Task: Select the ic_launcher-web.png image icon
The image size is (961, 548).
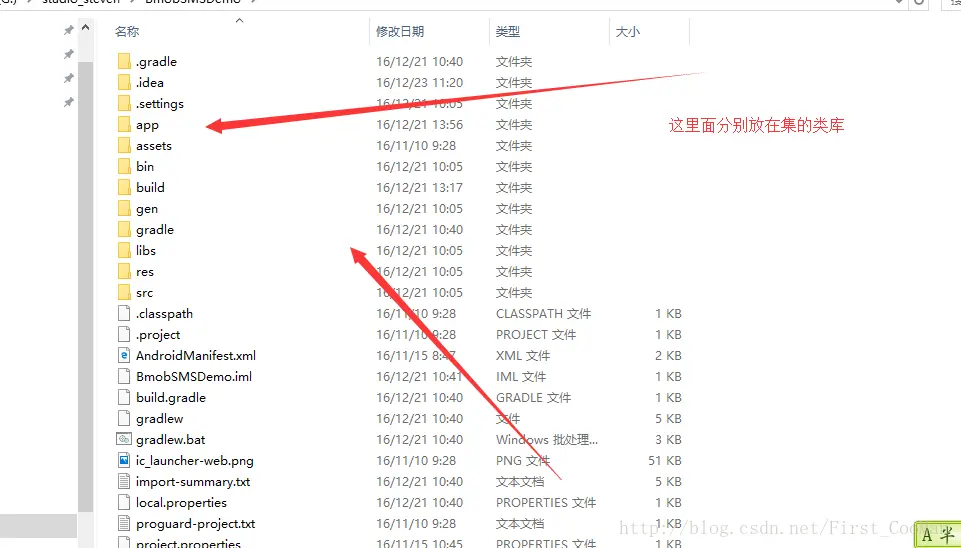Action: click(124, 461)
